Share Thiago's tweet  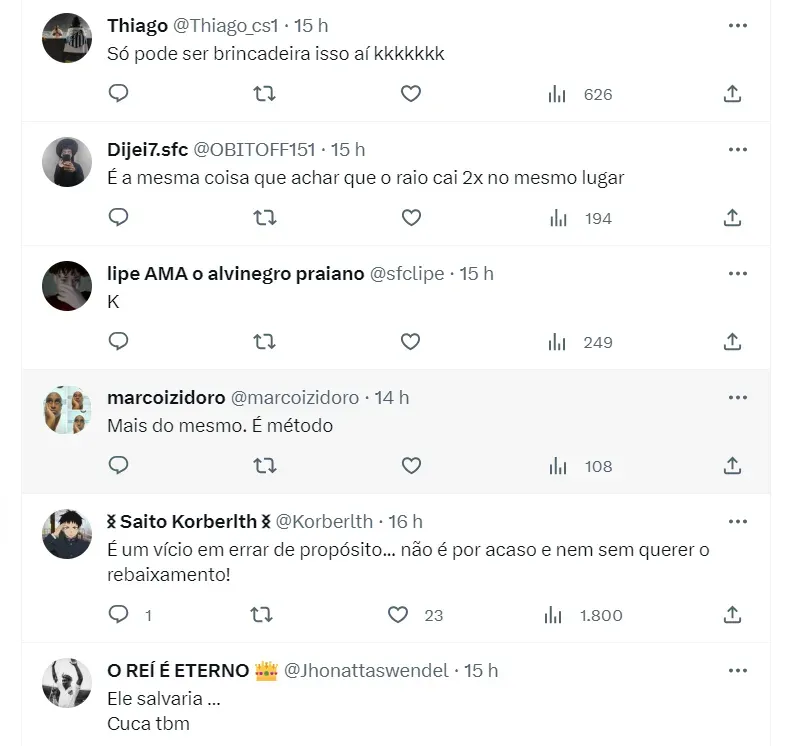pos(732,94)
